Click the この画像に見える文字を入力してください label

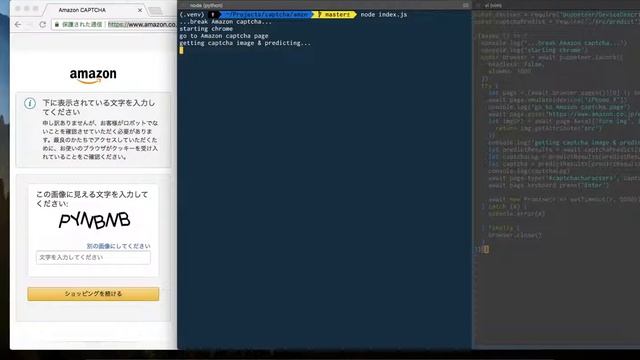point(92,199)
